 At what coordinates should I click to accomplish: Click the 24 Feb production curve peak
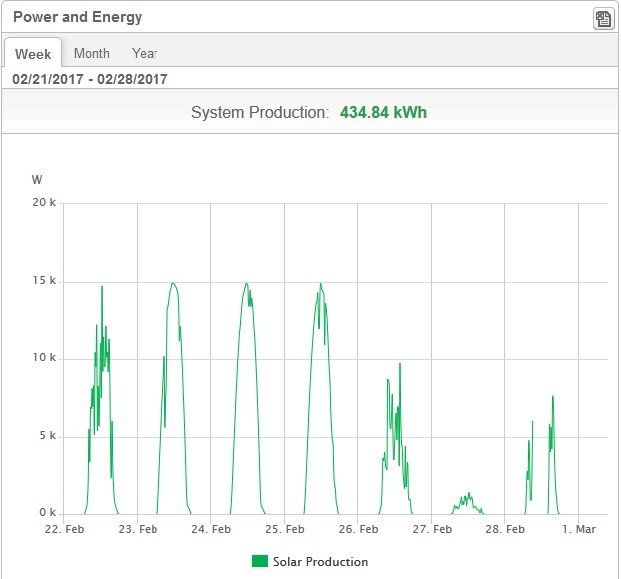246,284
